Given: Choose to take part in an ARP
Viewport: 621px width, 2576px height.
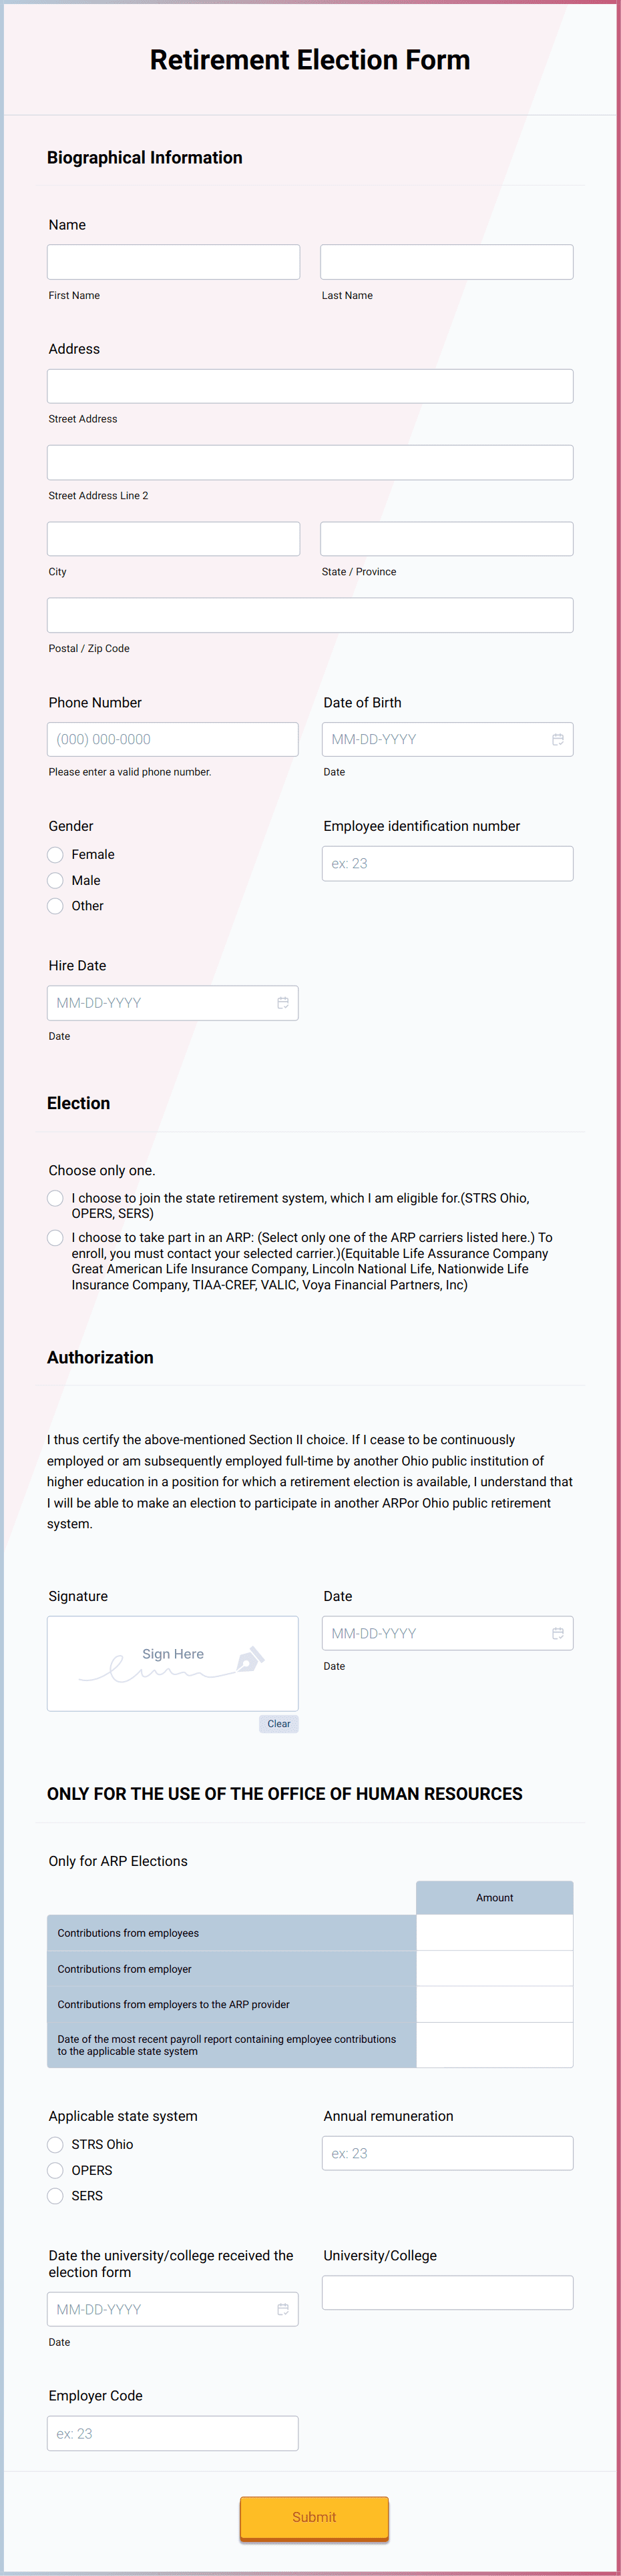Looking at the screenshot, I should [x=55, y=1237].
